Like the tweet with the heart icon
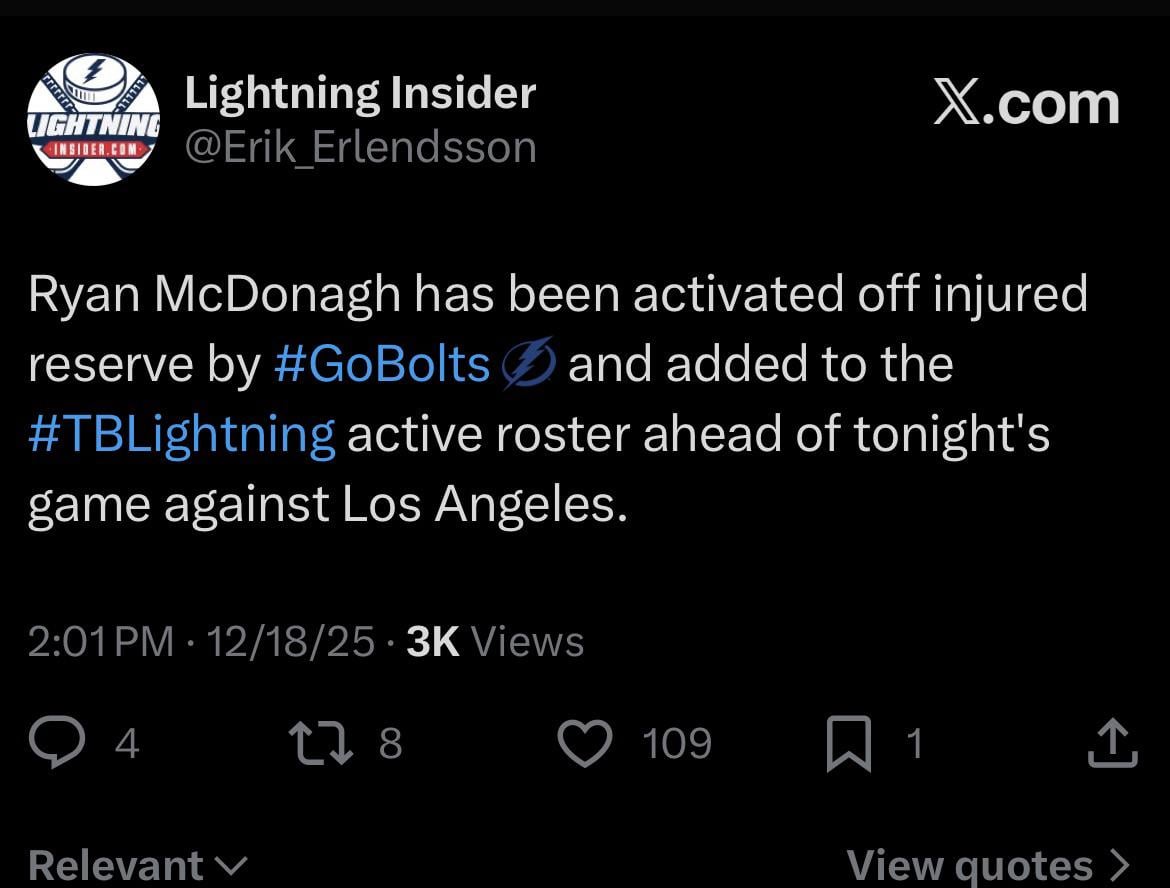 coord(588,742)
